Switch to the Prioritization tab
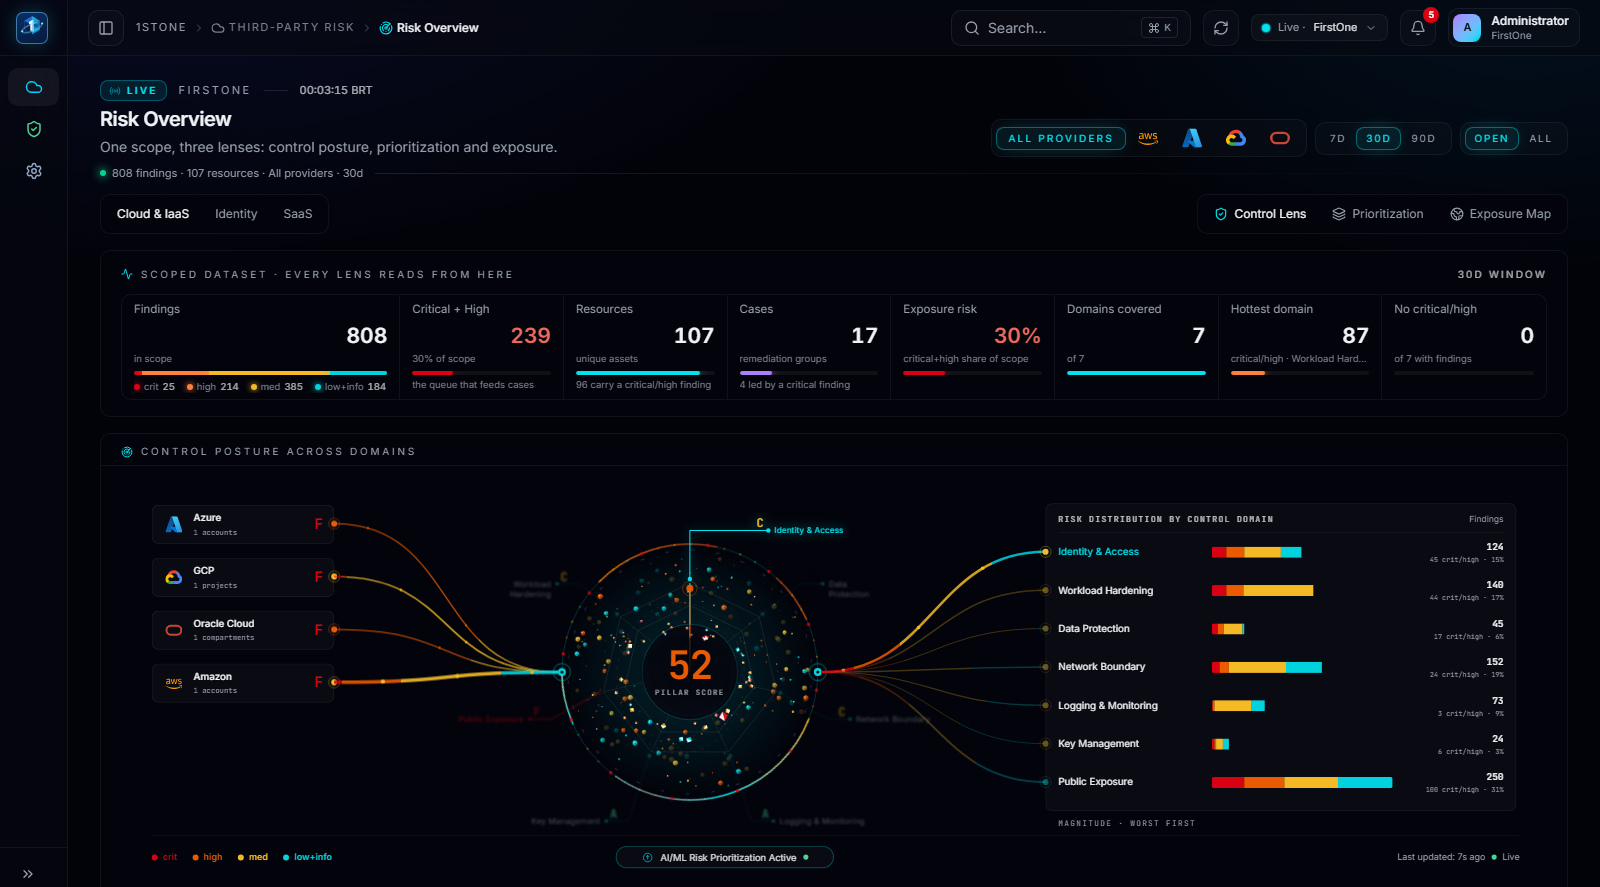 pyautogui.click(x=1378, y=214)
